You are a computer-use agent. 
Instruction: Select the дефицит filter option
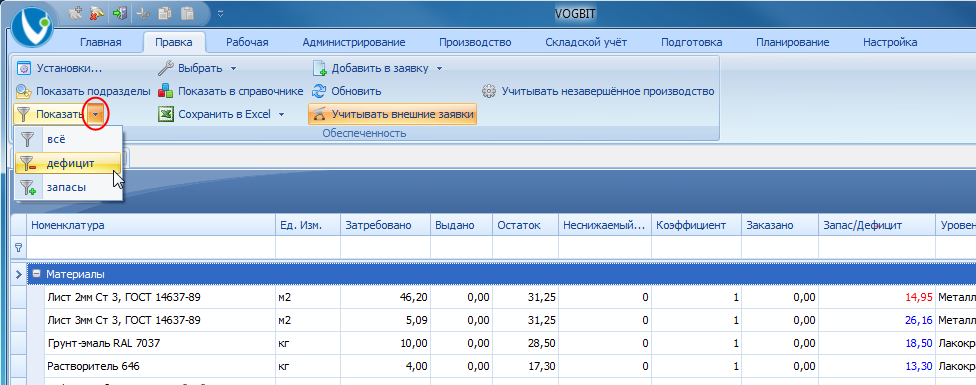click(x=68, y=163)
